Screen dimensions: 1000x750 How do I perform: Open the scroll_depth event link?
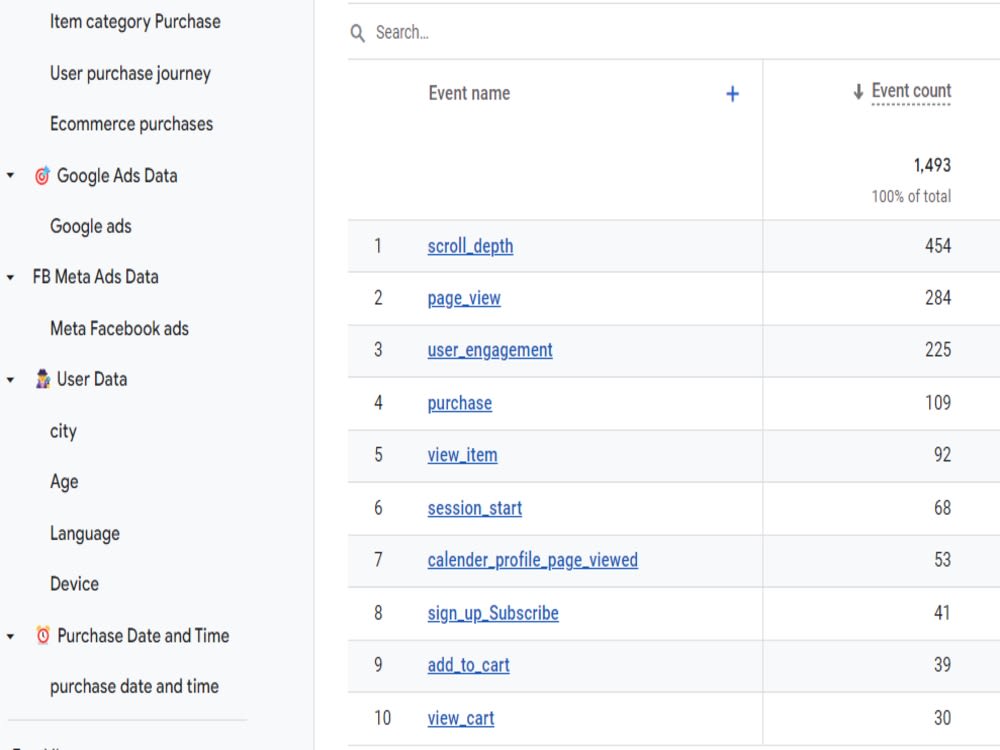point(470,246)
